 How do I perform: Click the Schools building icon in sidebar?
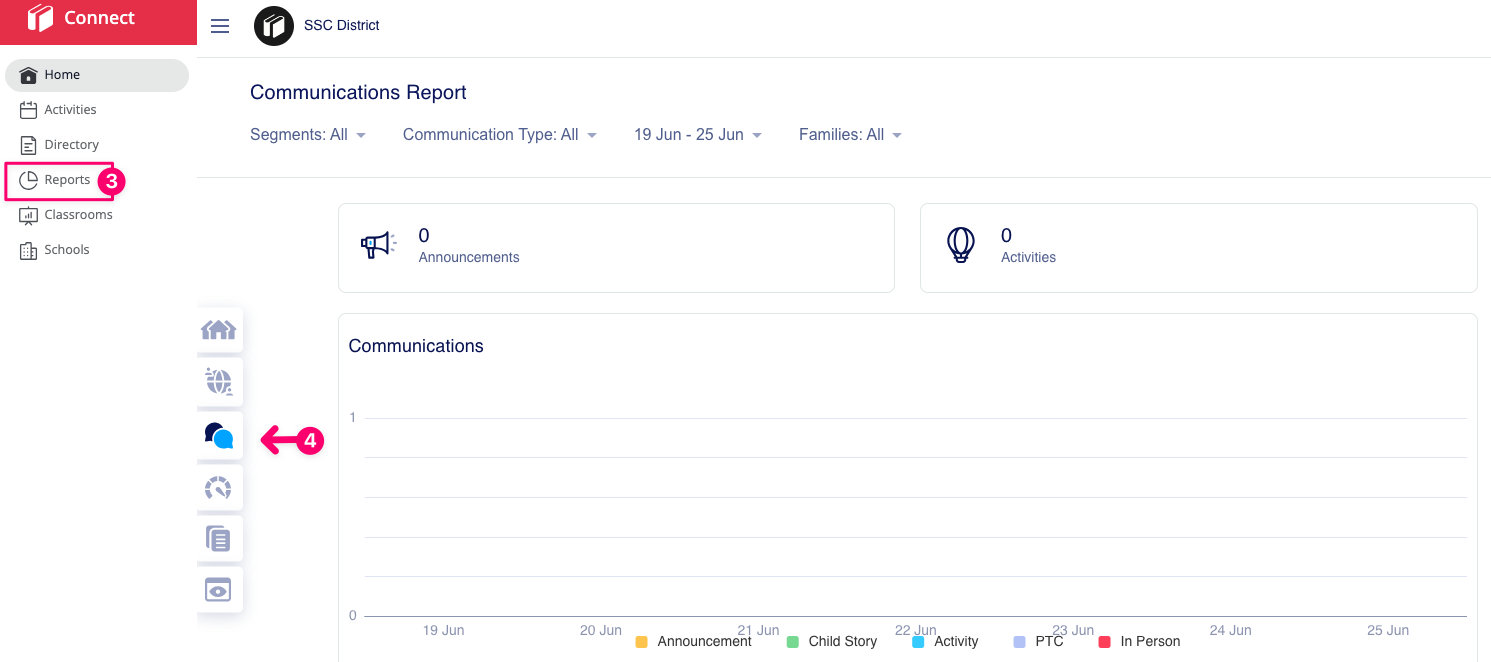pyautogui.click(x=28, y=250)
